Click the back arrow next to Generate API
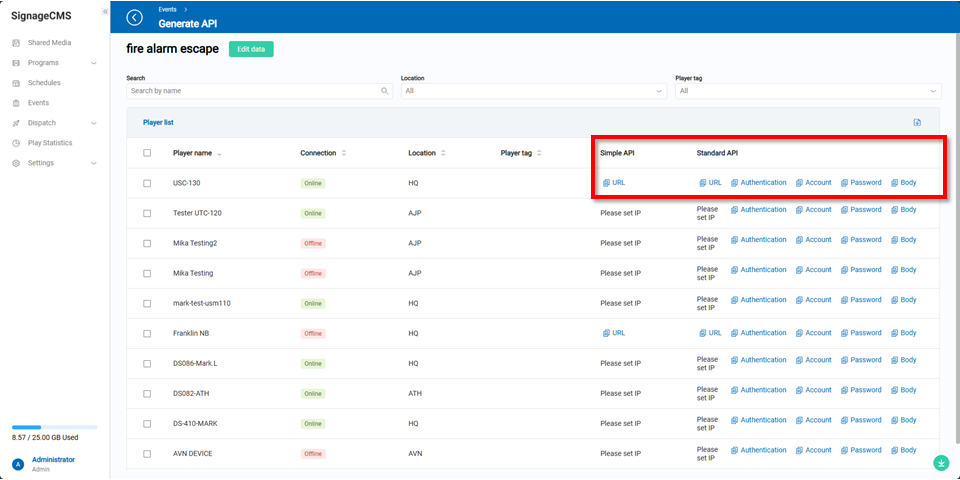 click(x=135, y=17)
